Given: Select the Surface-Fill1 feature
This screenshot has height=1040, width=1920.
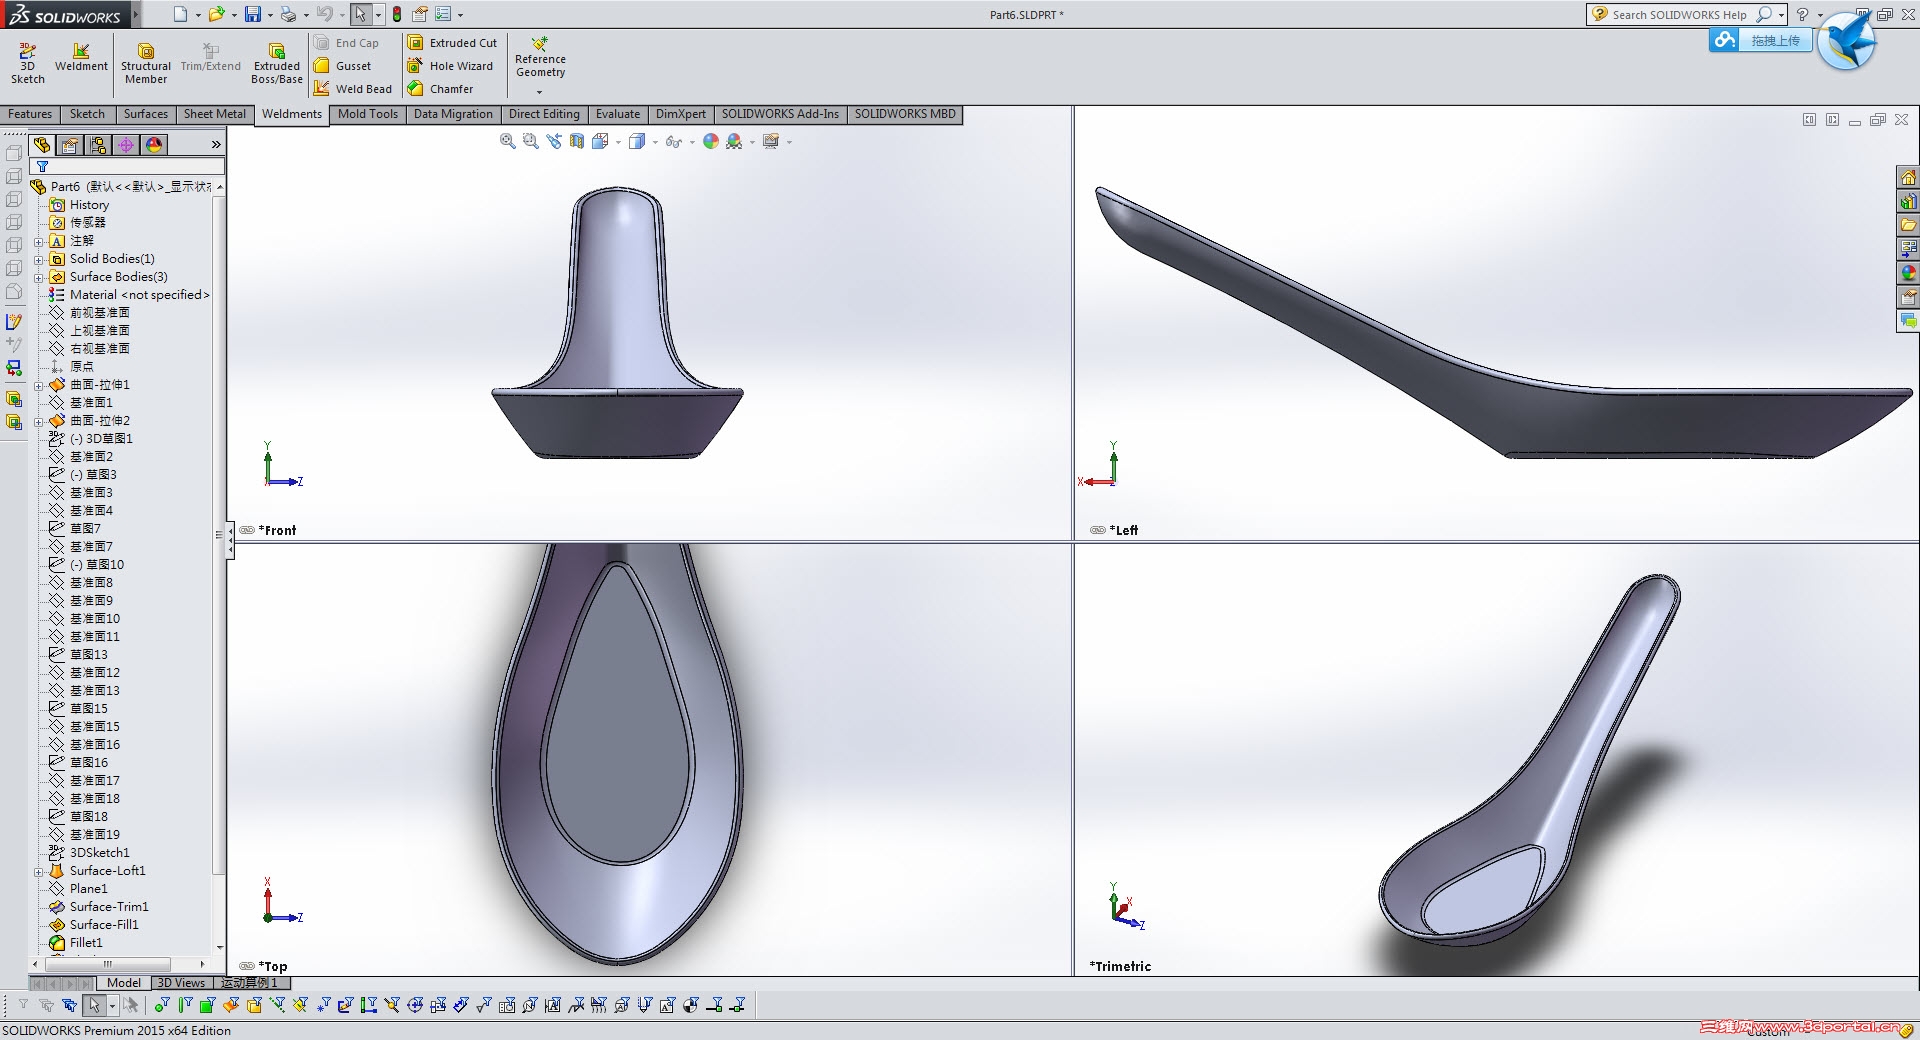Looking at the screenshot, I should click(94, 925).
